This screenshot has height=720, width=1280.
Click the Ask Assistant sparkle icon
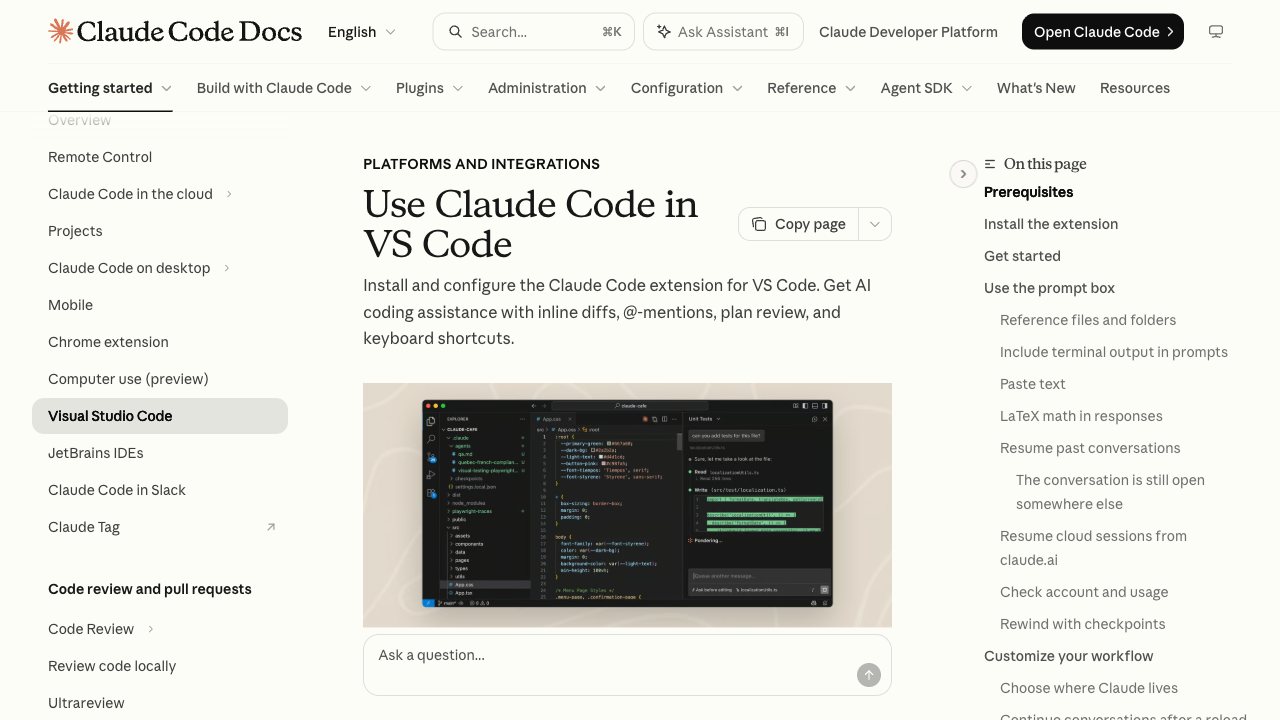[663, 32]
